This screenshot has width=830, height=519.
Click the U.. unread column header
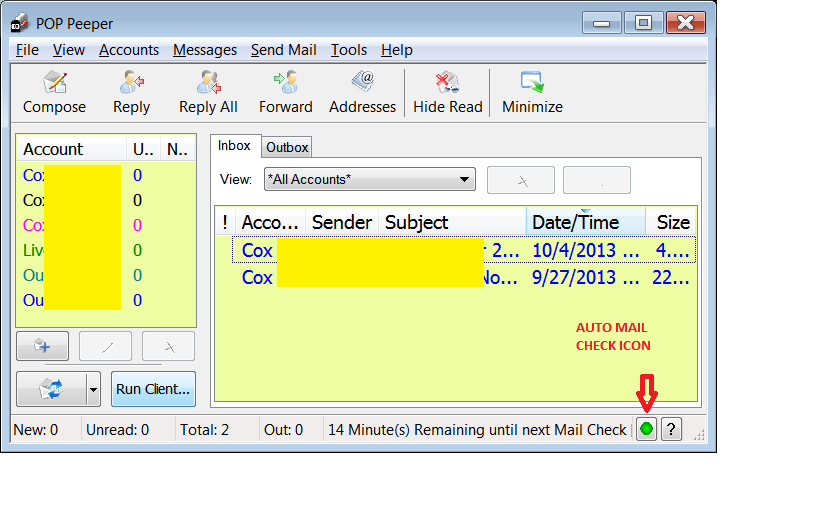tap(143, 149)
